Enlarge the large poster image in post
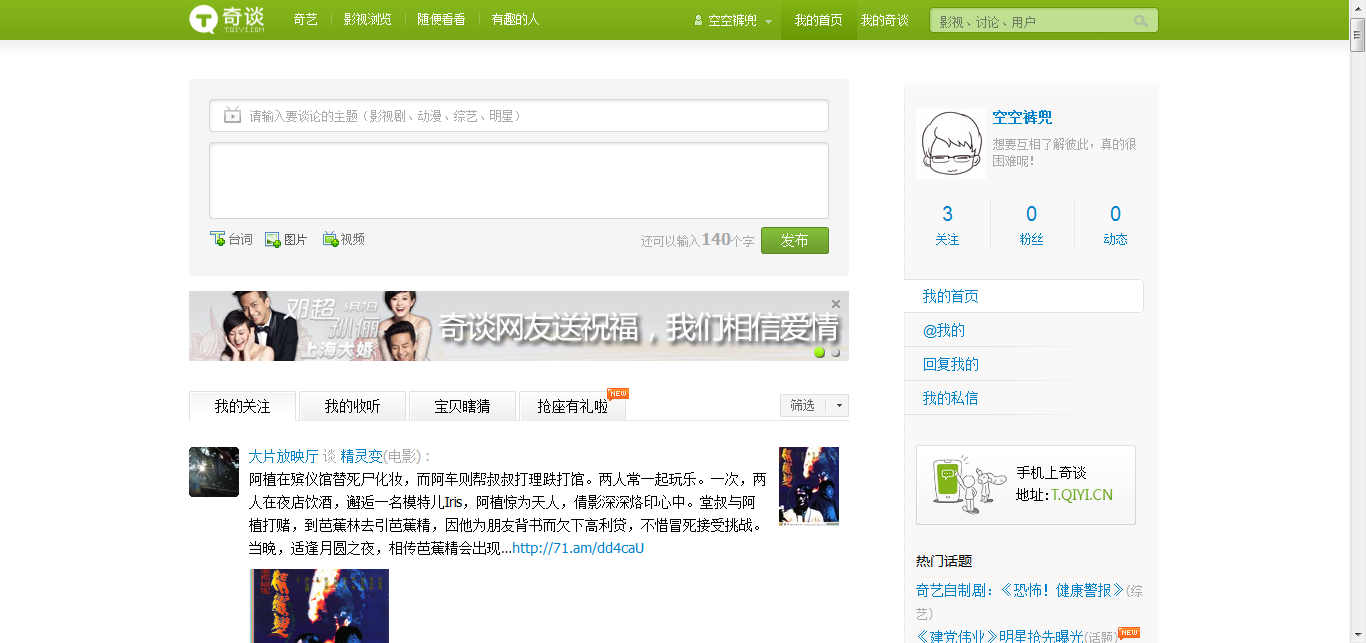 319,606
